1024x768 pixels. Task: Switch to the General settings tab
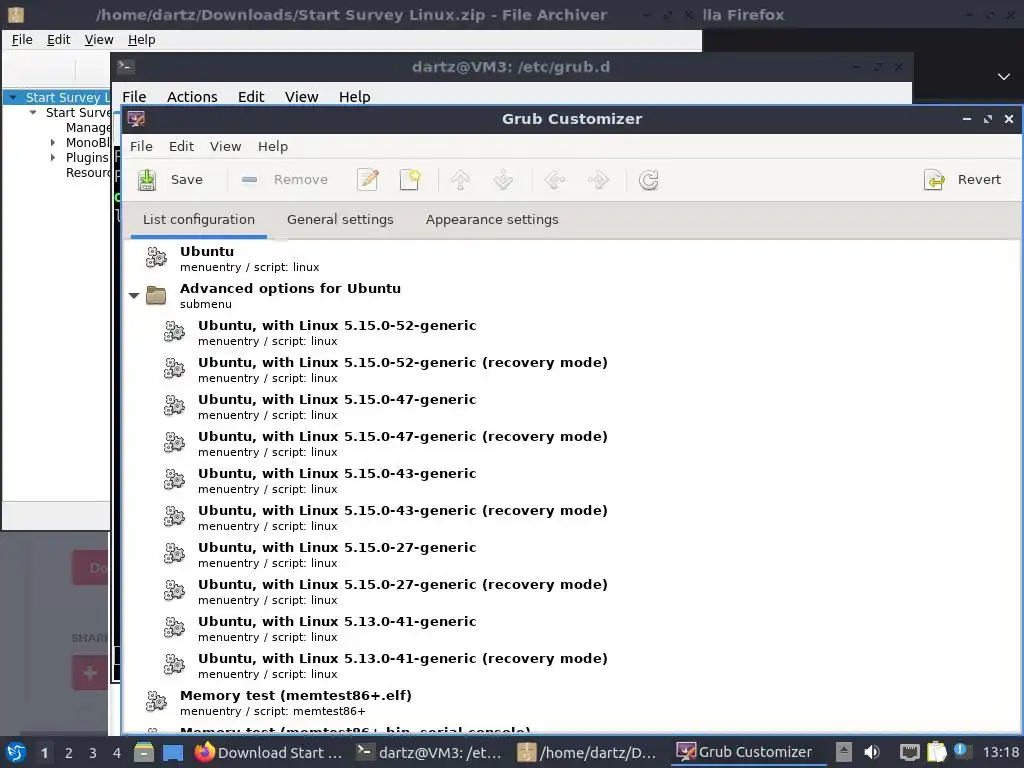[x=340, y=219]
